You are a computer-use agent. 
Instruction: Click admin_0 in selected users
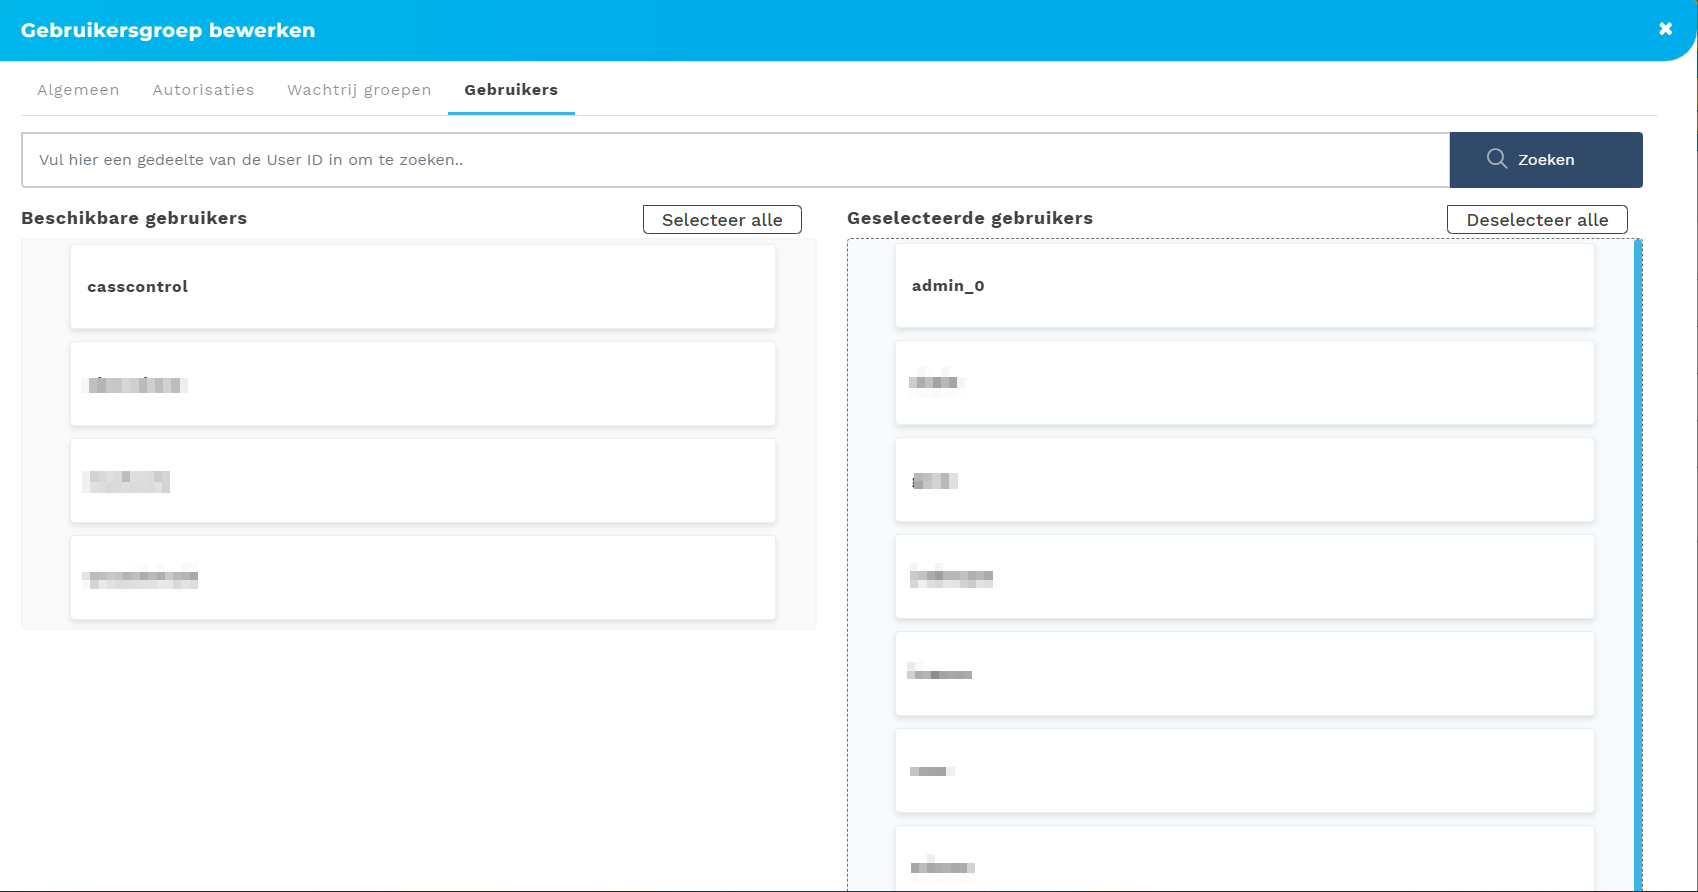(1244, 286)
